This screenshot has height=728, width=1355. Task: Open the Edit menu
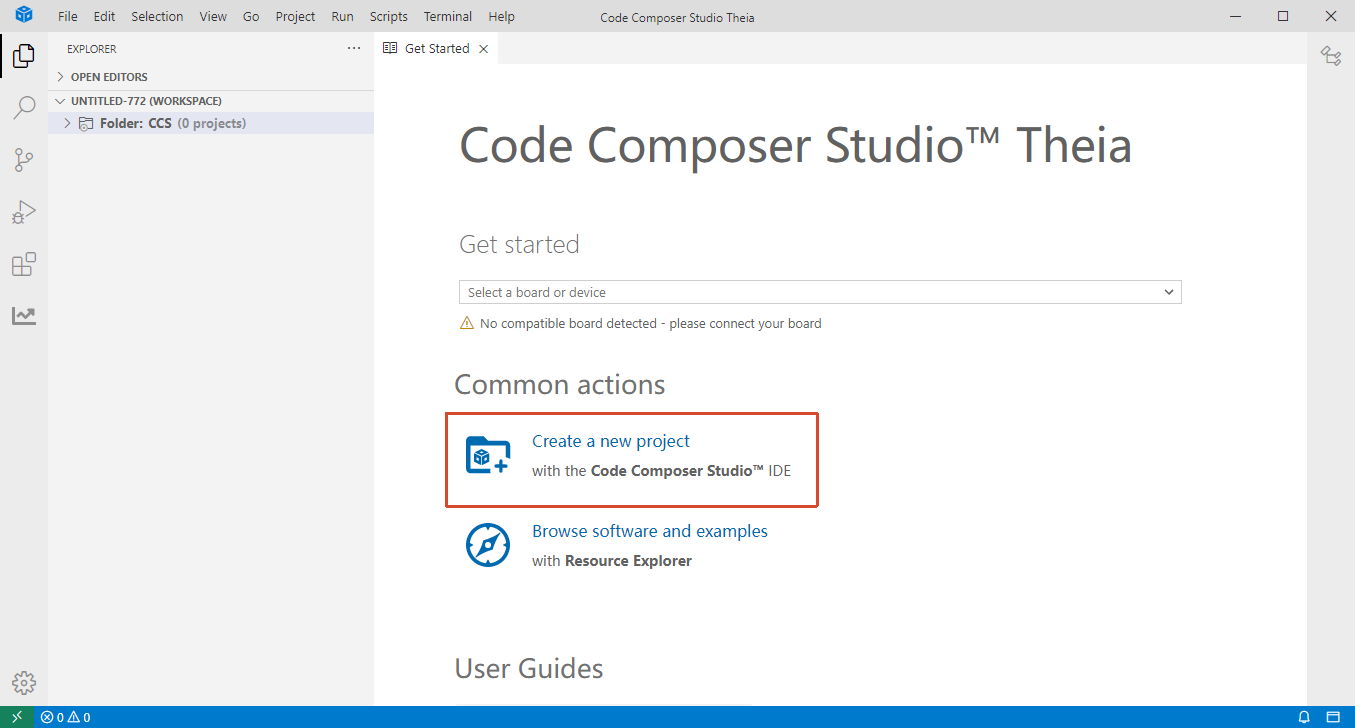click(x=104, y=17)
